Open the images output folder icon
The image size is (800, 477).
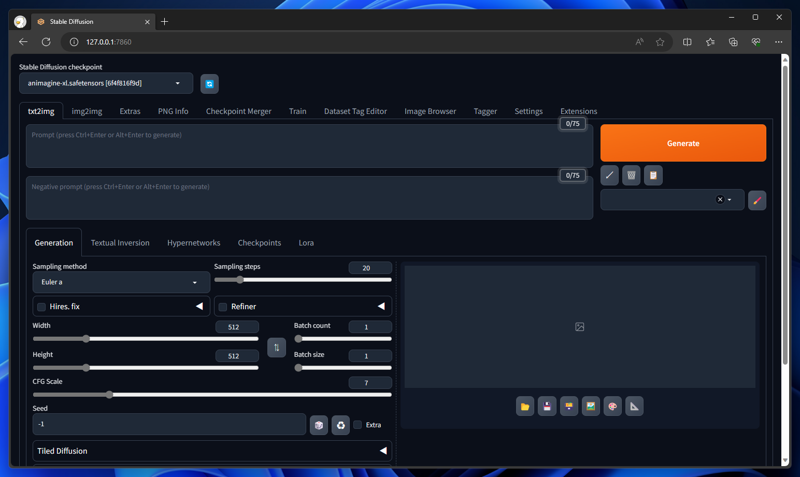(525, 407)
